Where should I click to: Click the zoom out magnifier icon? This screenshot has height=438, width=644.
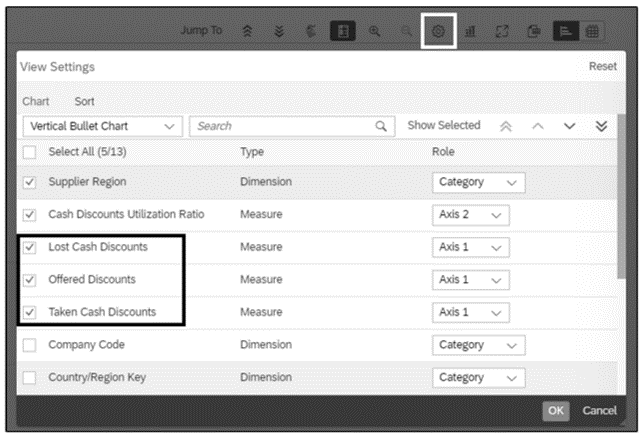tap(406, 31)
